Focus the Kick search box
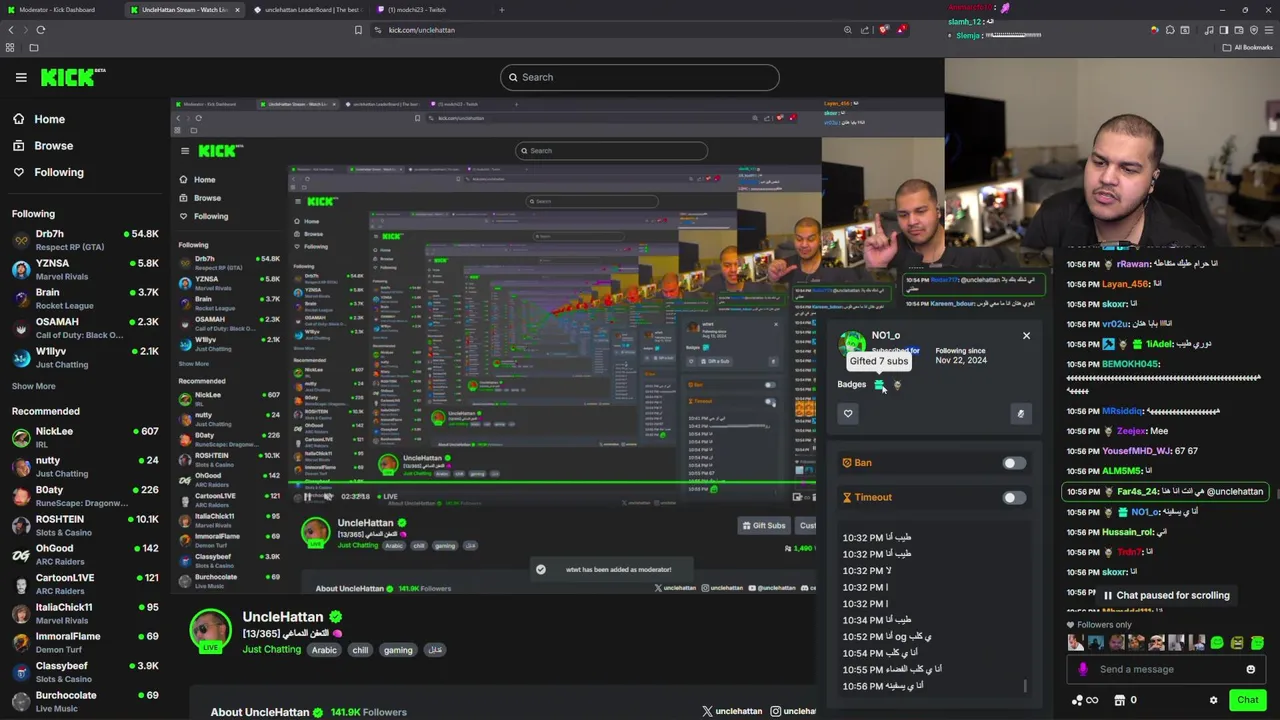Screen dimensions: 1280x720 (640, 77)
